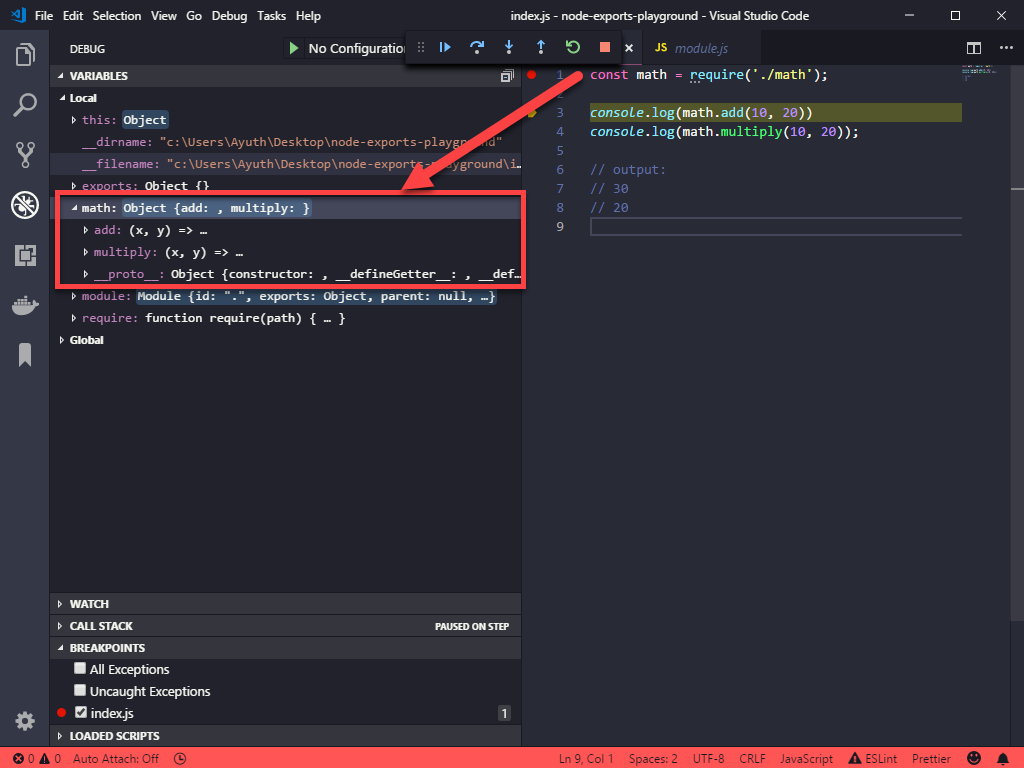Open the No Configuration dropdown

(356, 47)
